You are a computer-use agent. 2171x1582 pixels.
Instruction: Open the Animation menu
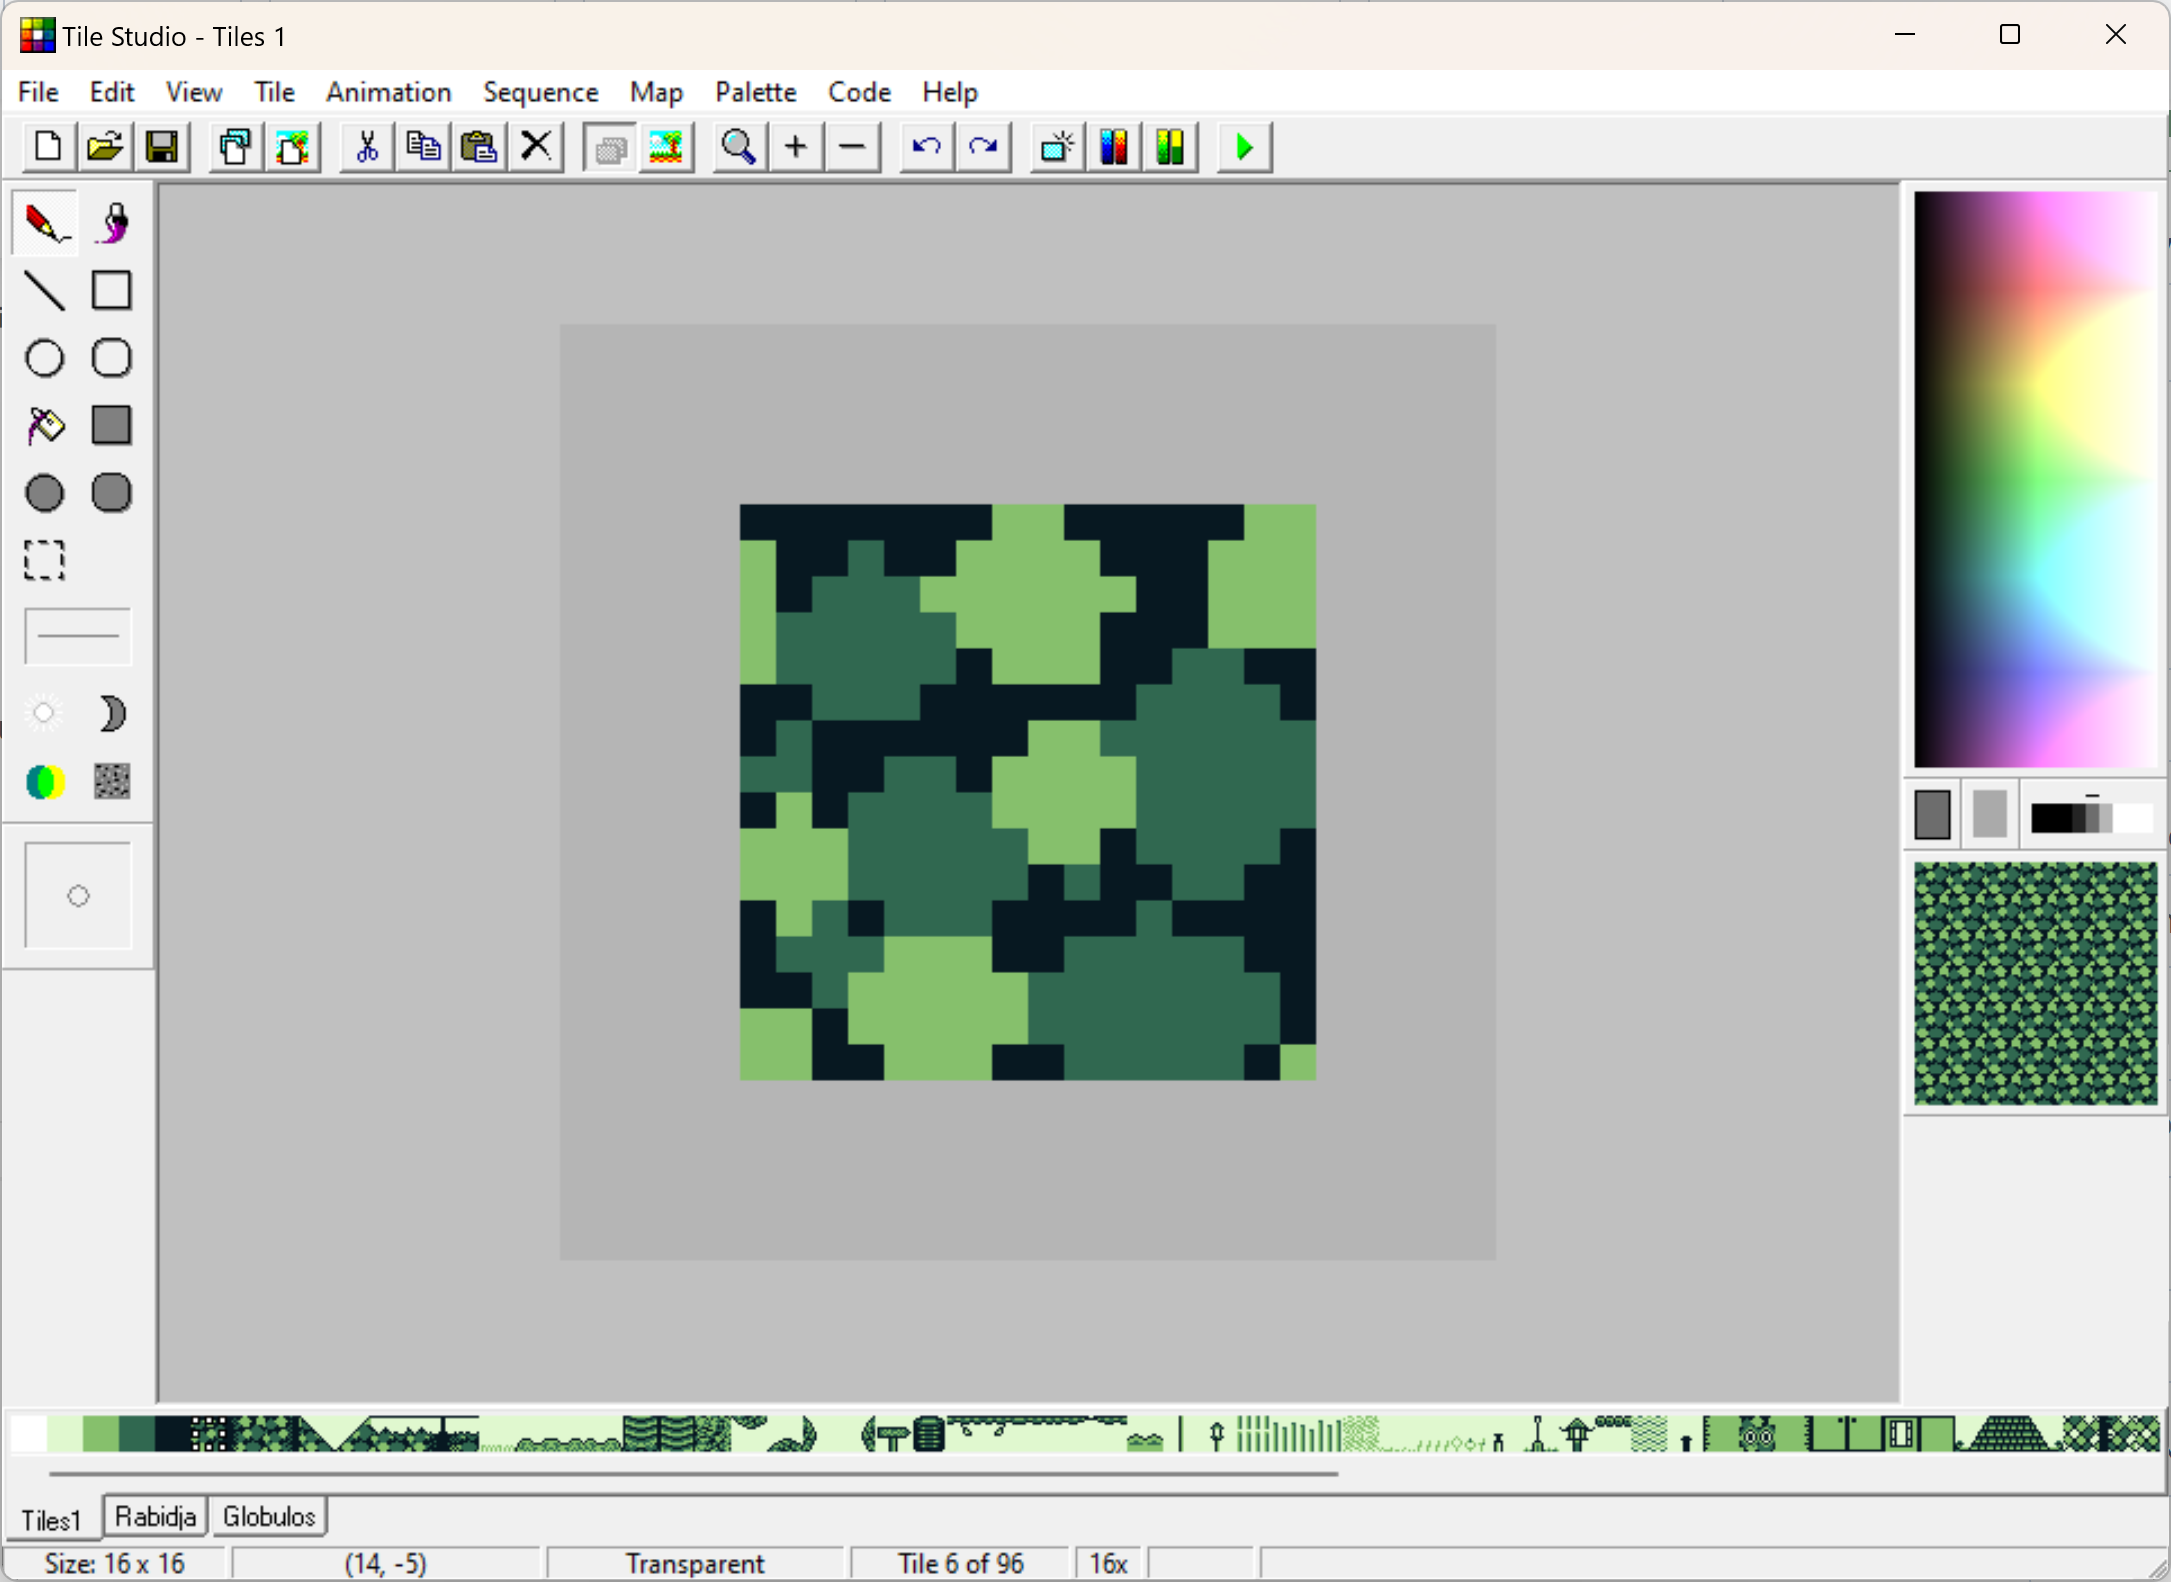pyautogui.click(x=388, y=92)
